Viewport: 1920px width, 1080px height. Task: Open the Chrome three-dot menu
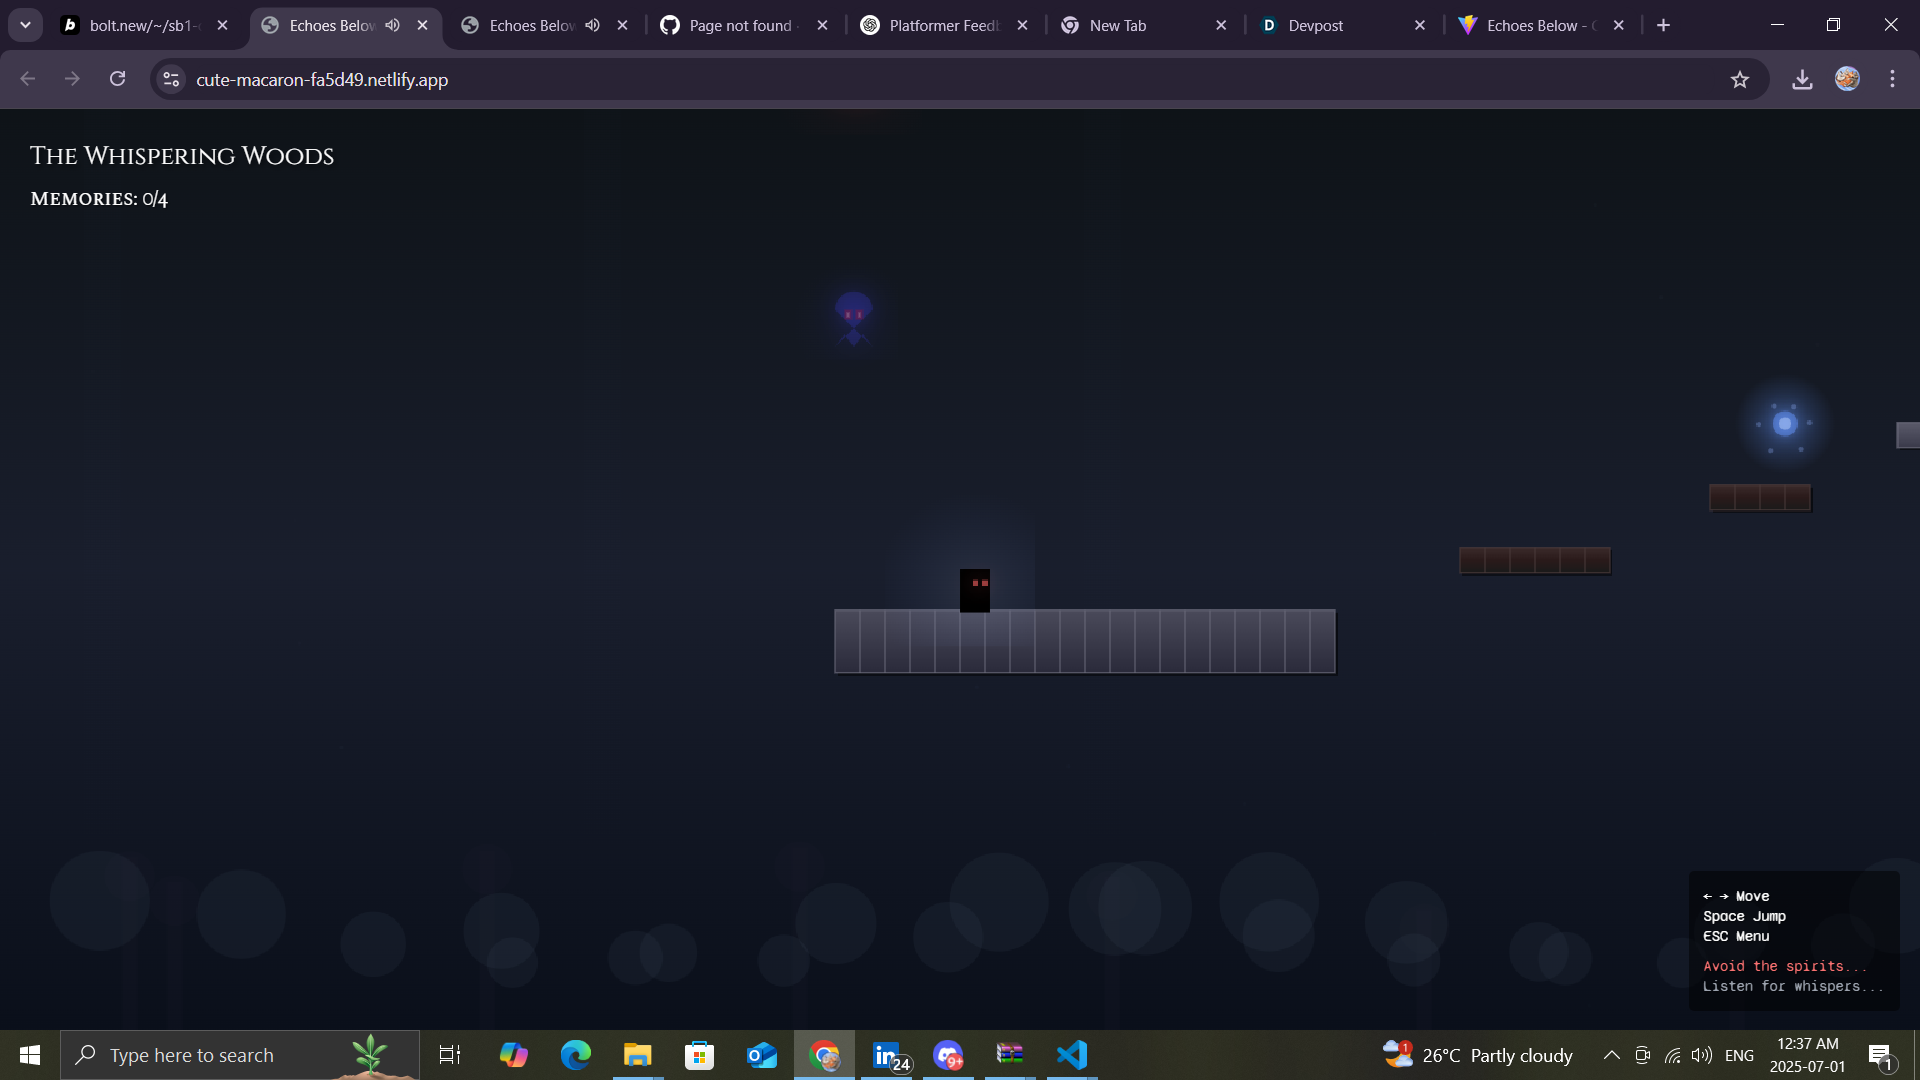(1892, 79)
